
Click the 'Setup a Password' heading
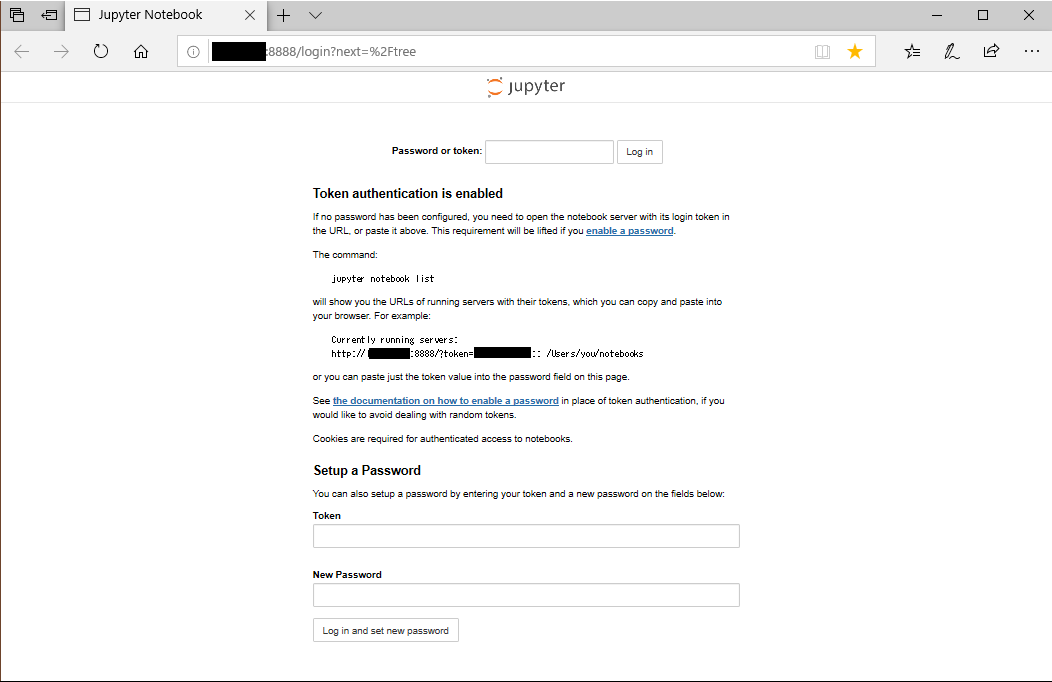pyautogui.click(x=367, y=471)
